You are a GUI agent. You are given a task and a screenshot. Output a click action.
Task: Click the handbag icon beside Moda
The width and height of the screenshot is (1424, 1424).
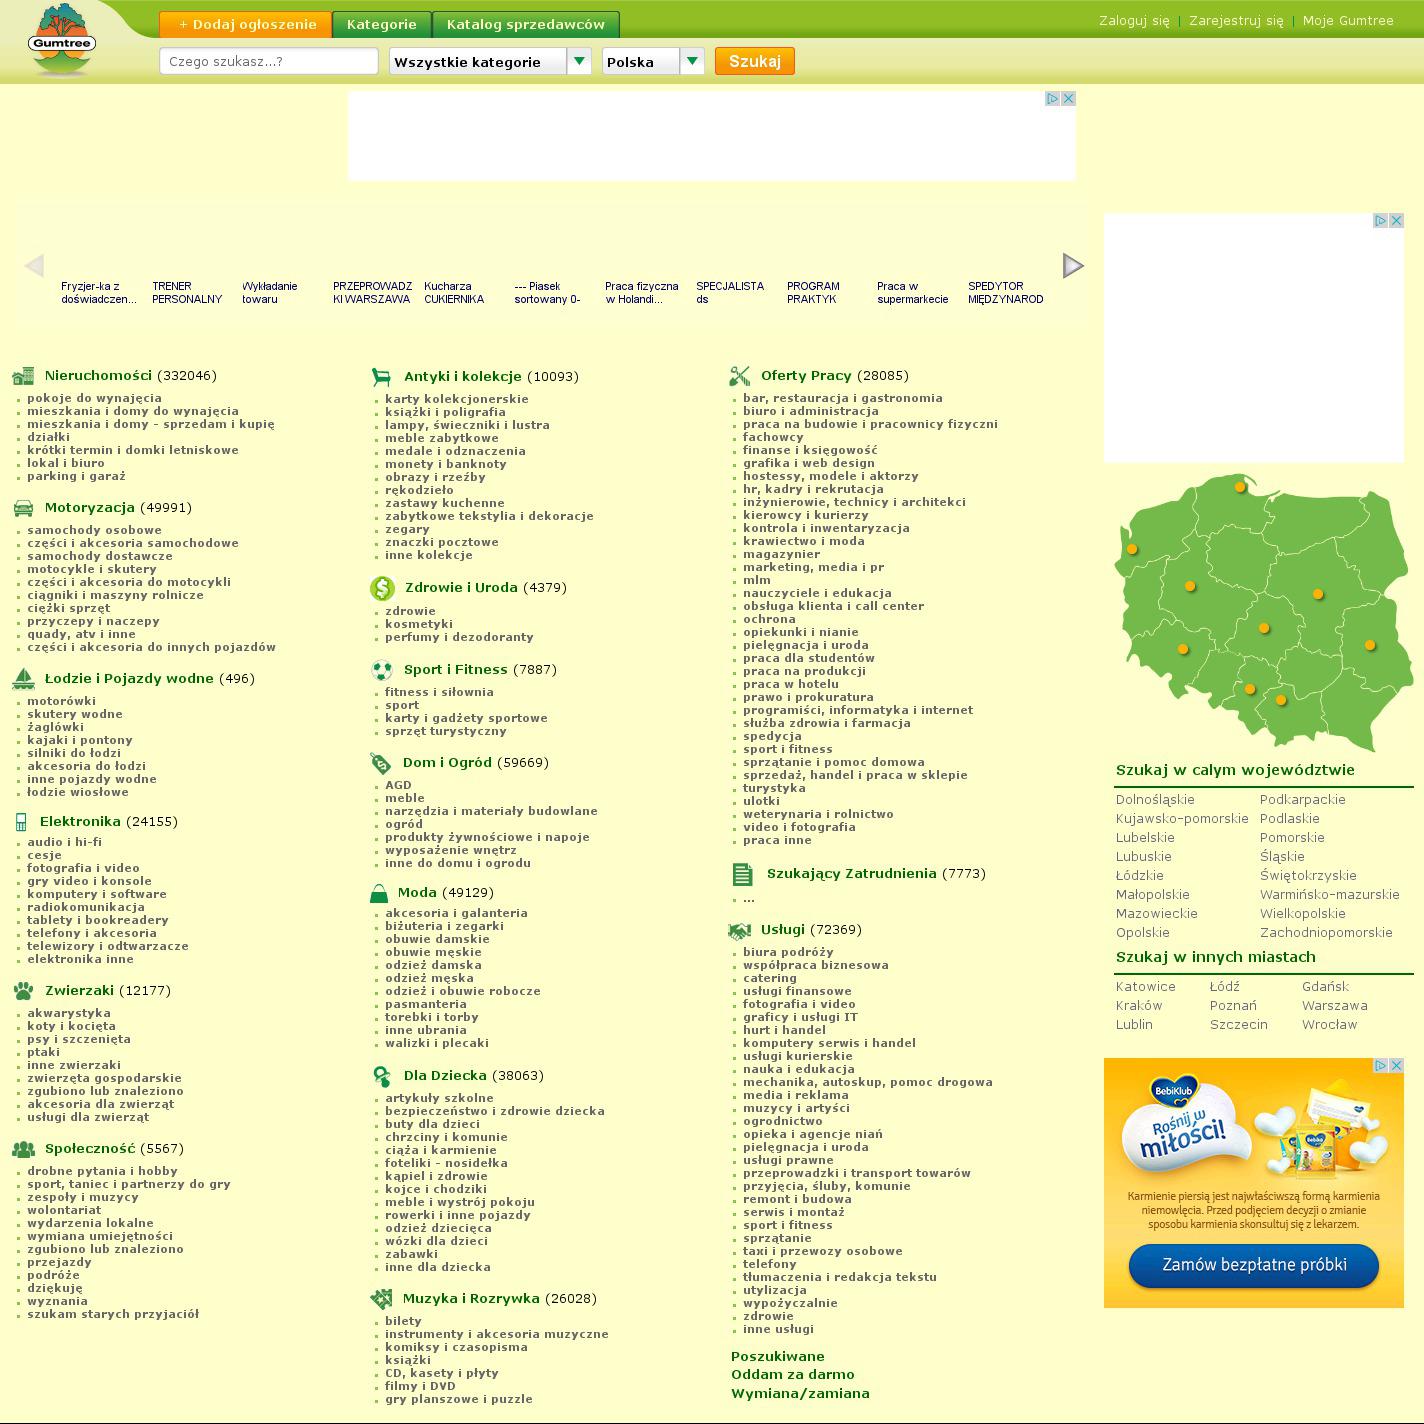tap(379, 893)
